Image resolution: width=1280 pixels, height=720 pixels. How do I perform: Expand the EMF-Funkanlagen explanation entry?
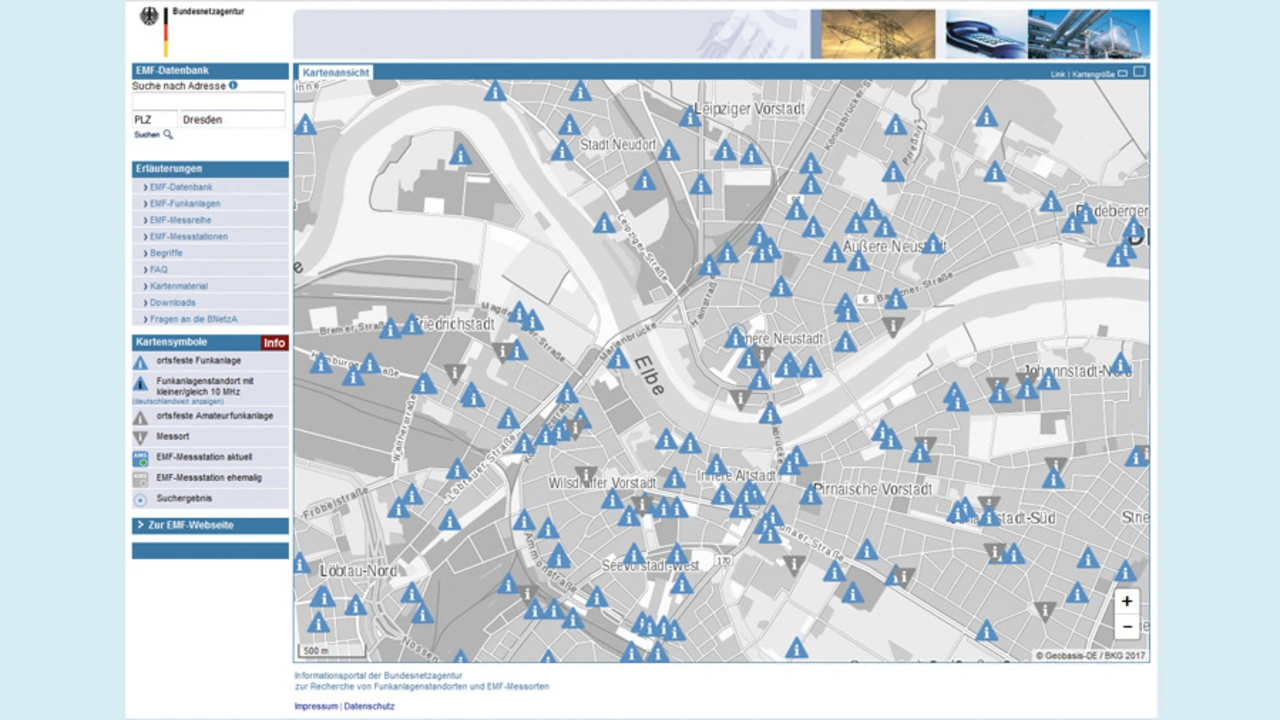point(185,204)
